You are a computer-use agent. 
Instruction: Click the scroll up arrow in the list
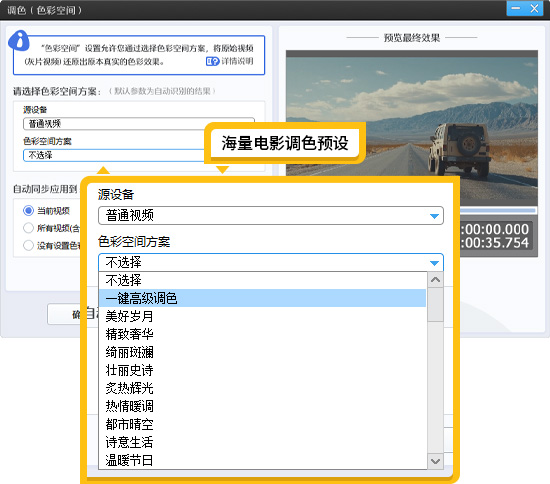435,280
